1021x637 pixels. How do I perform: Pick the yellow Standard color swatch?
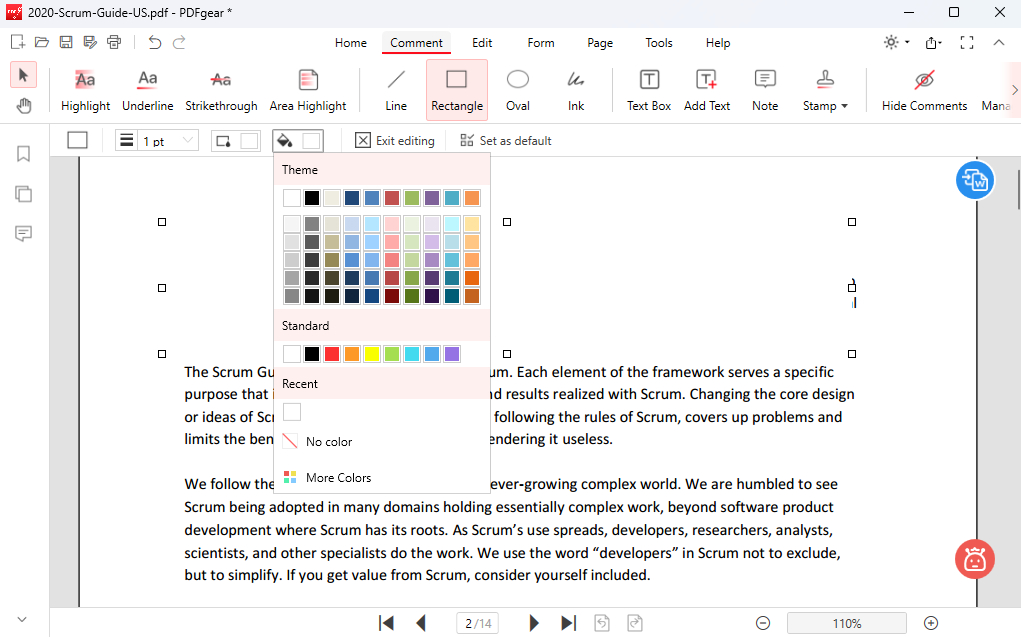coord(372,354)
